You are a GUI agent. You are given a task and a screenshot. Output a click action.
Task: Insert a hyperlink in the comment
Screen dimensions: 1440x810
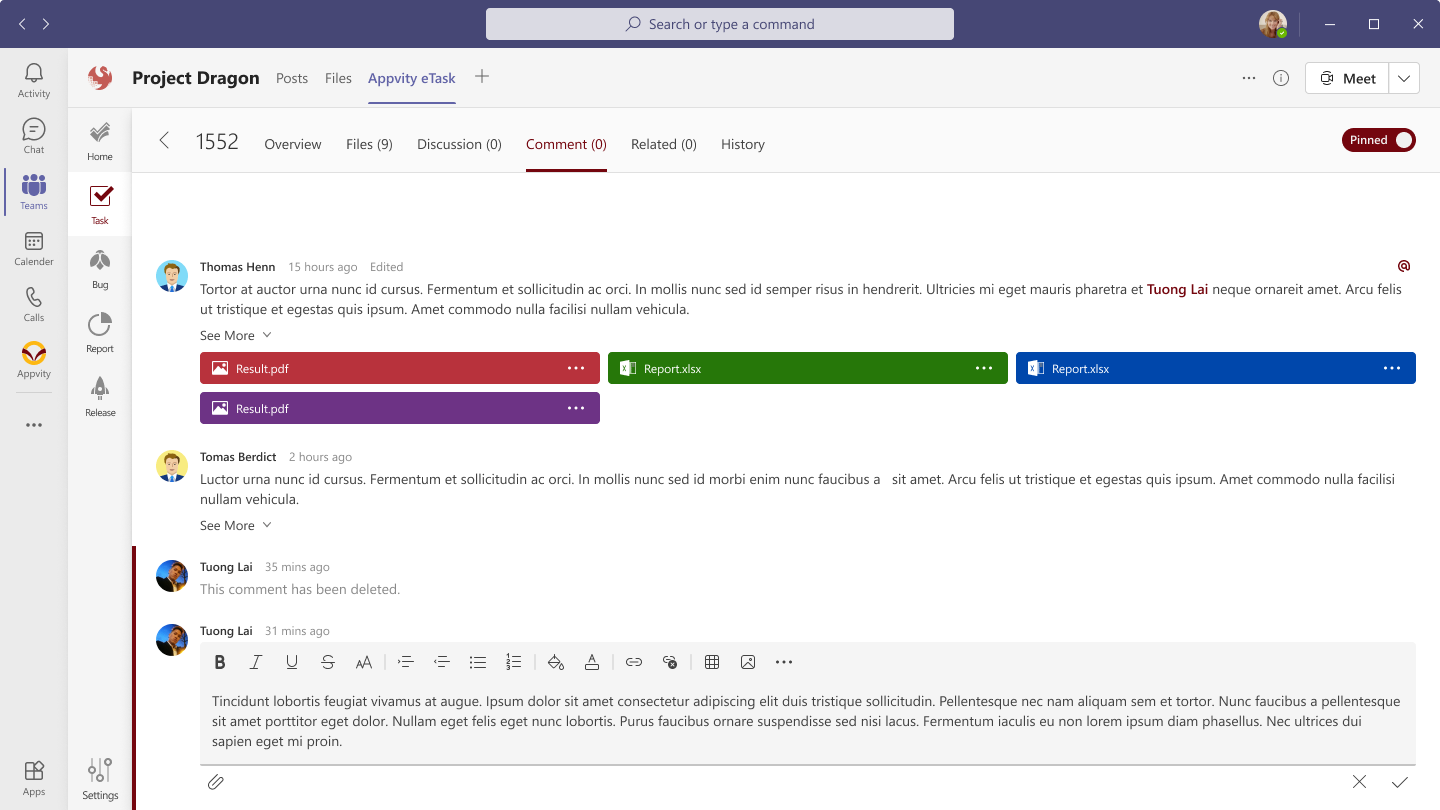(x=634, y=661)
